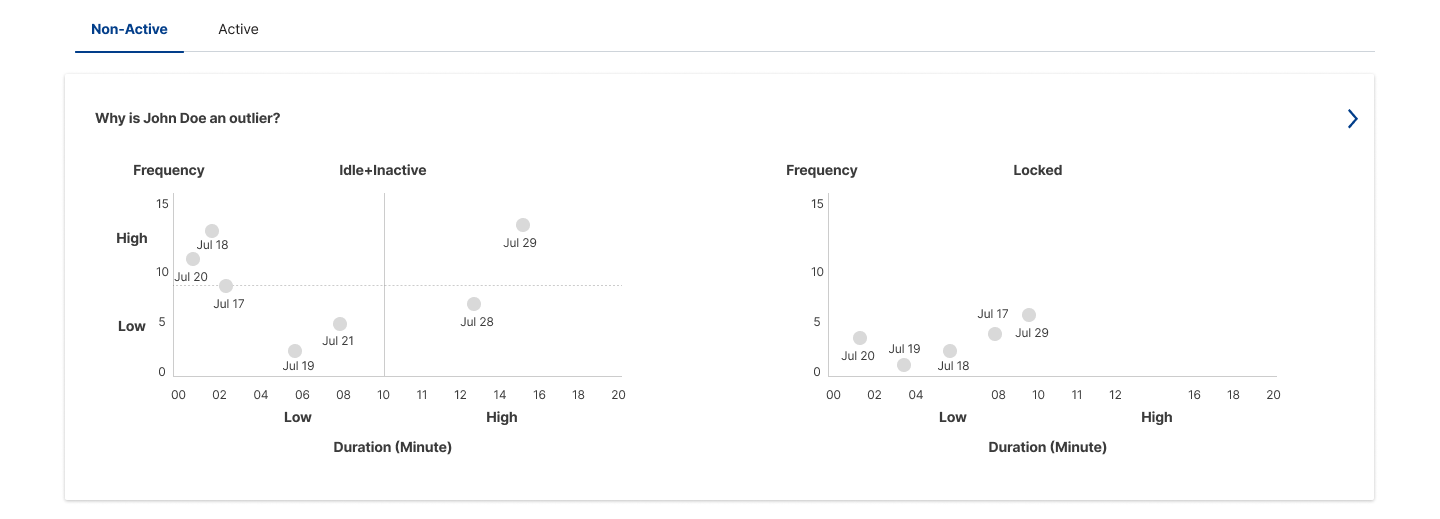
Task: Click the Jul 17 point in Idle+Inactive chart
Action: point(226,286)
